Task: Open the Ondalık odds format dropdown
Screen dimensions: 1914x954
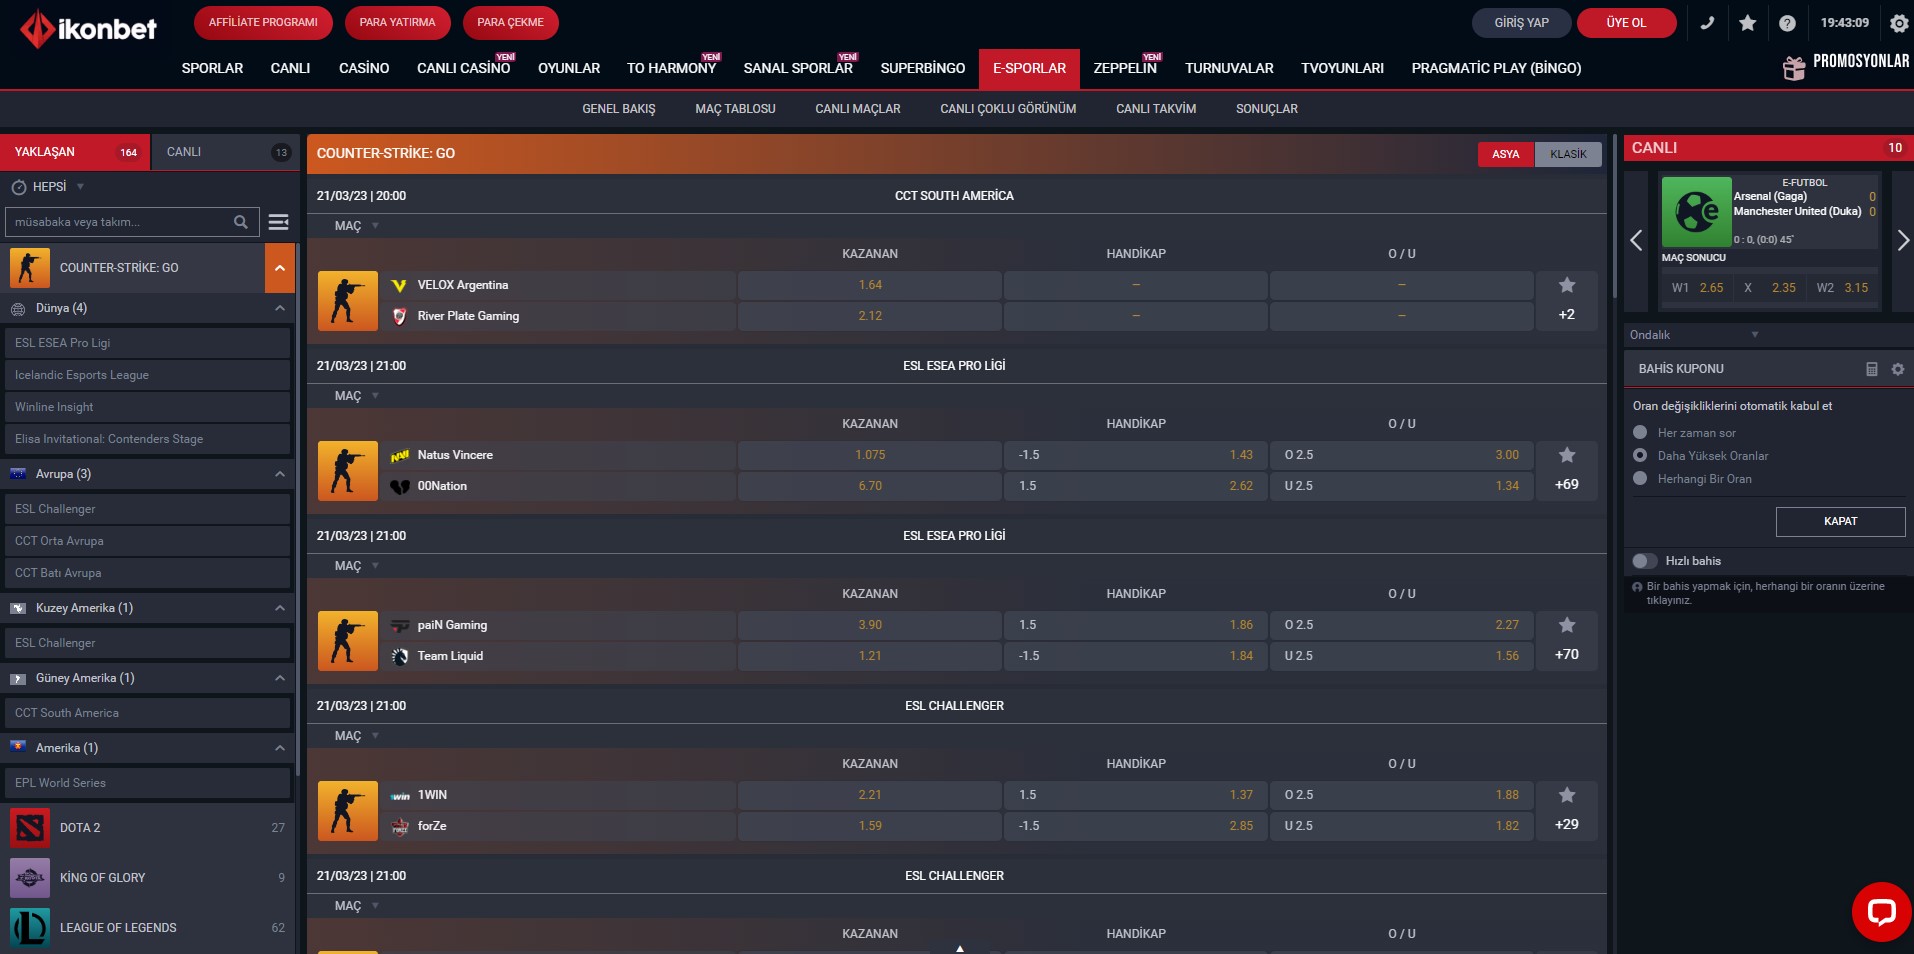Action: click(1693, 335)
